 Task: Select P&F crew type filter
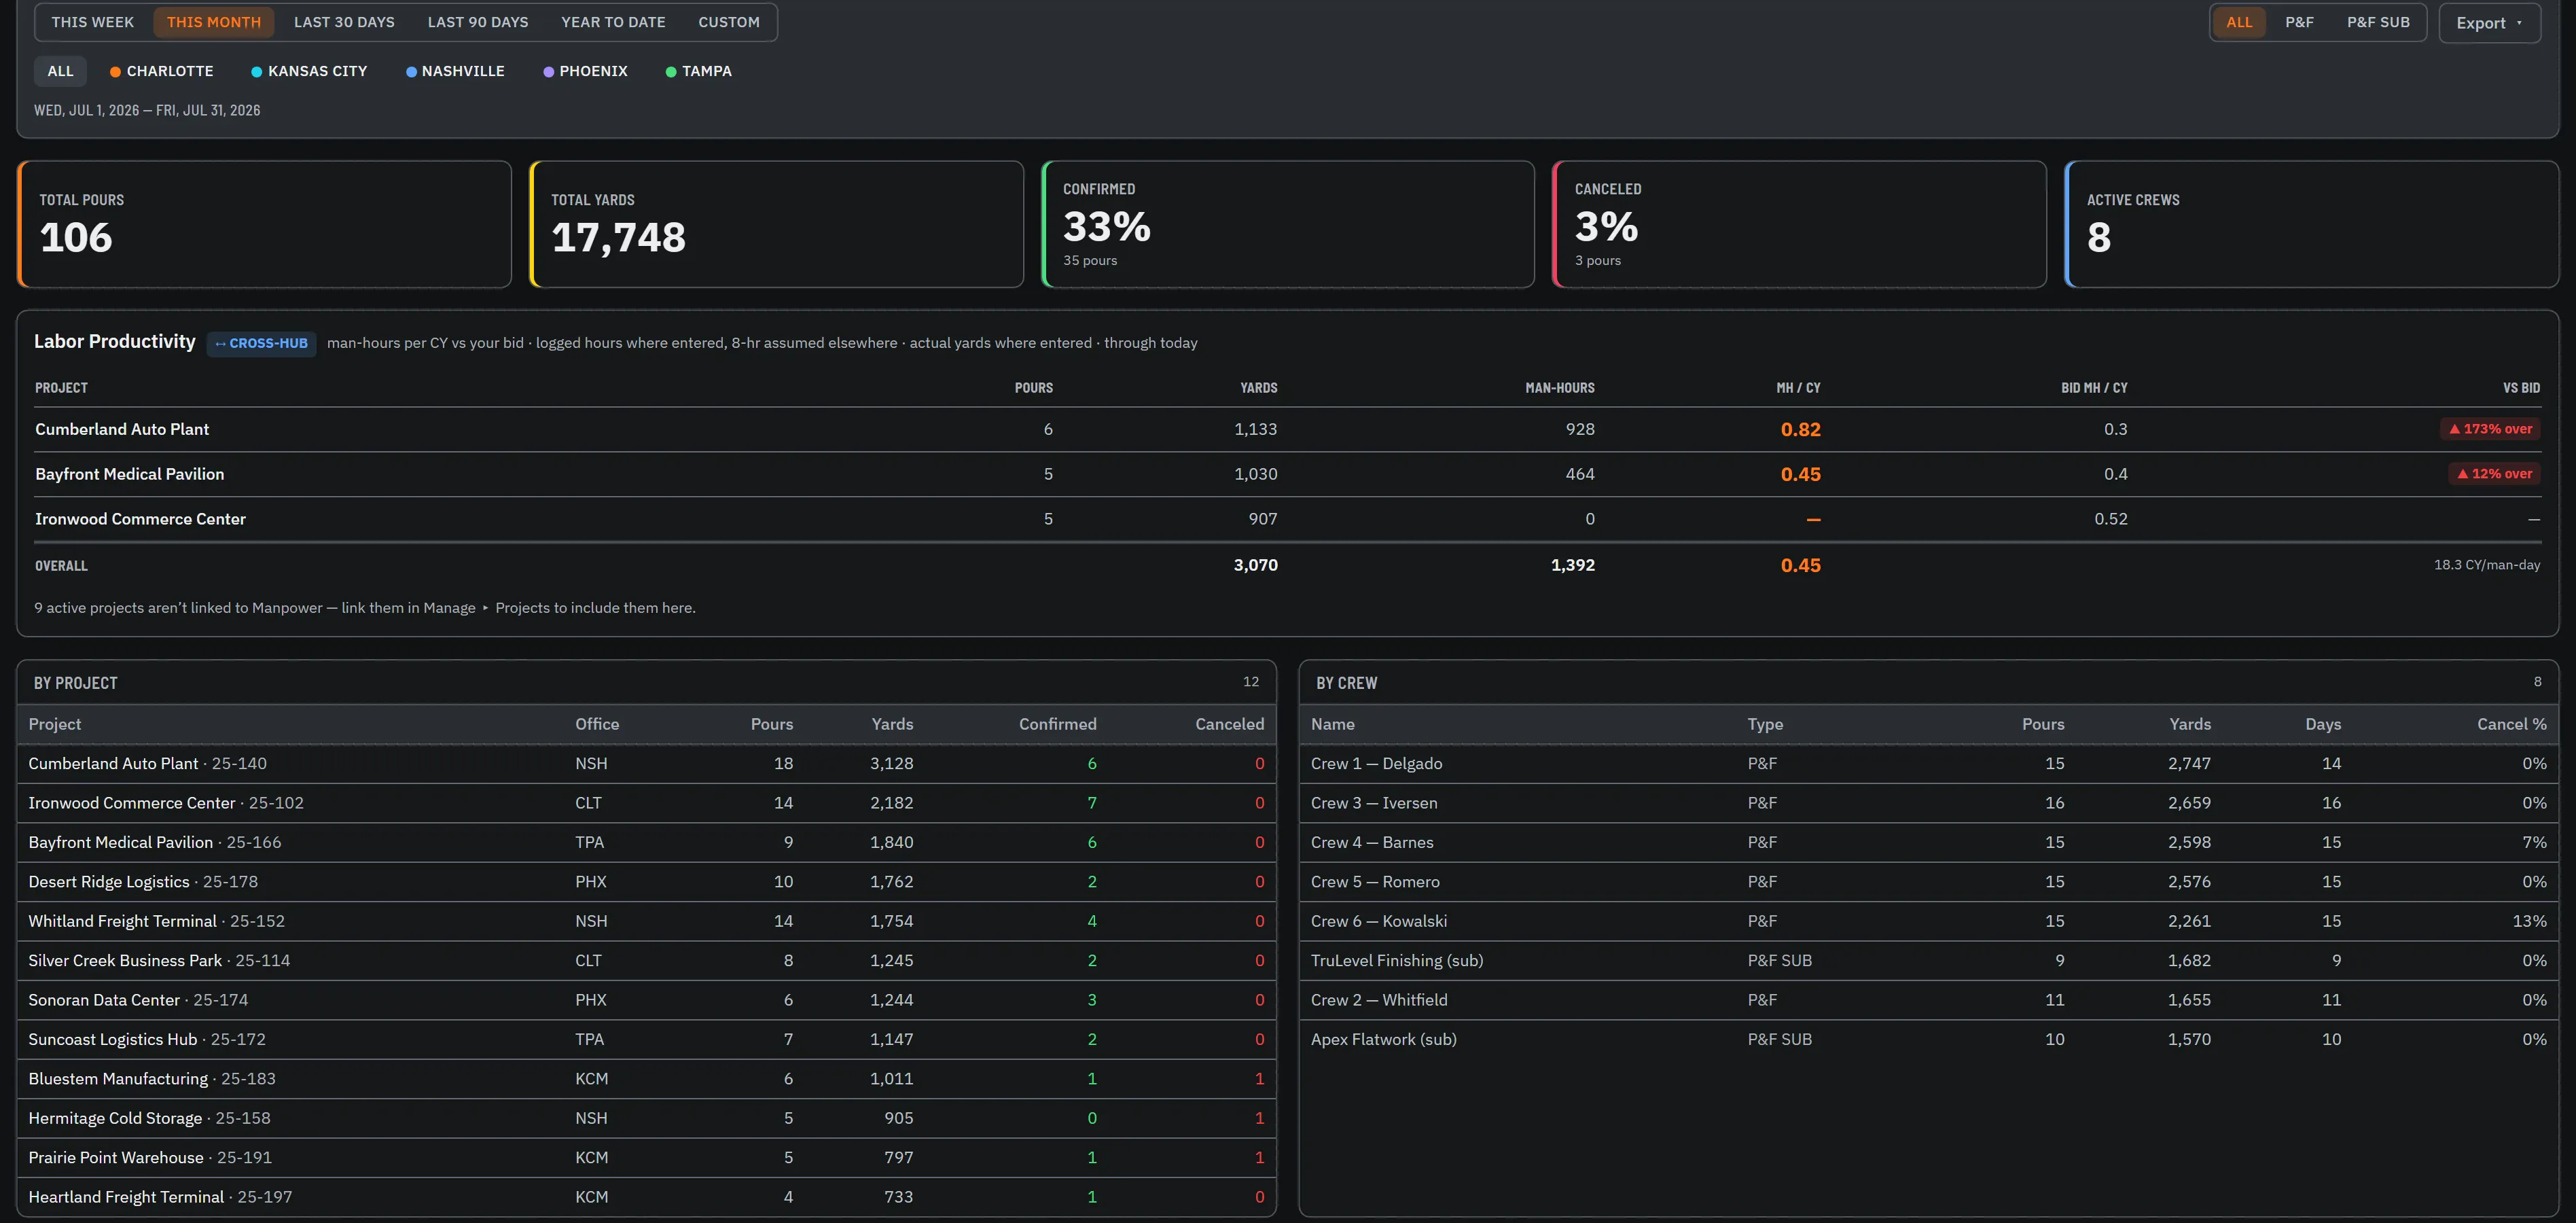2299,22
